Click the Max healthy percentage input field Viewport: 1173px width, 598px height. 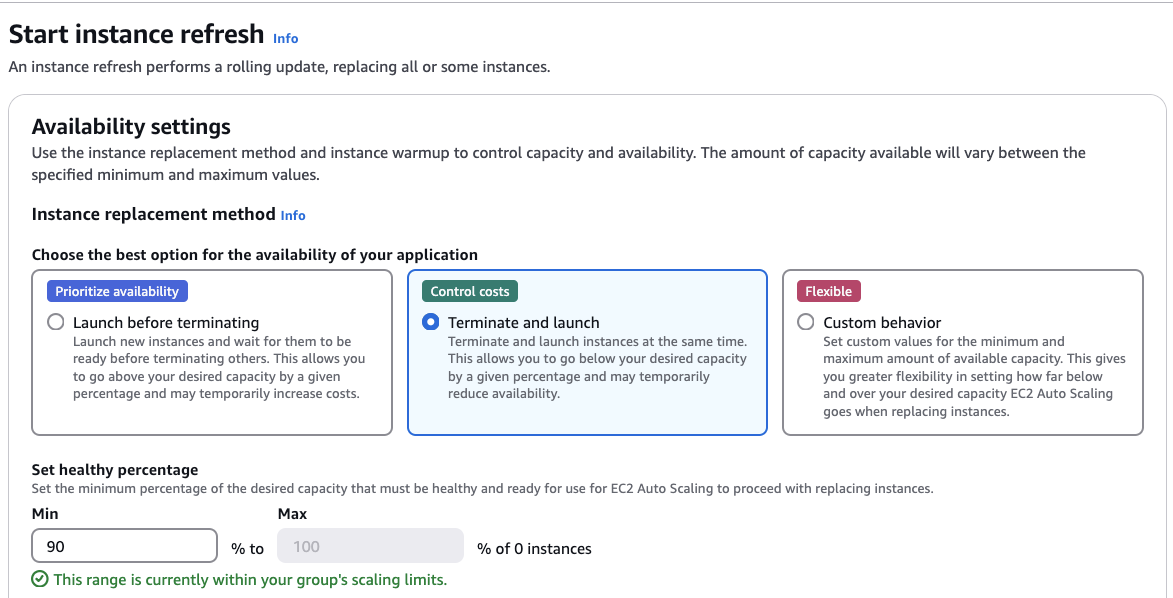pos(370,545)
